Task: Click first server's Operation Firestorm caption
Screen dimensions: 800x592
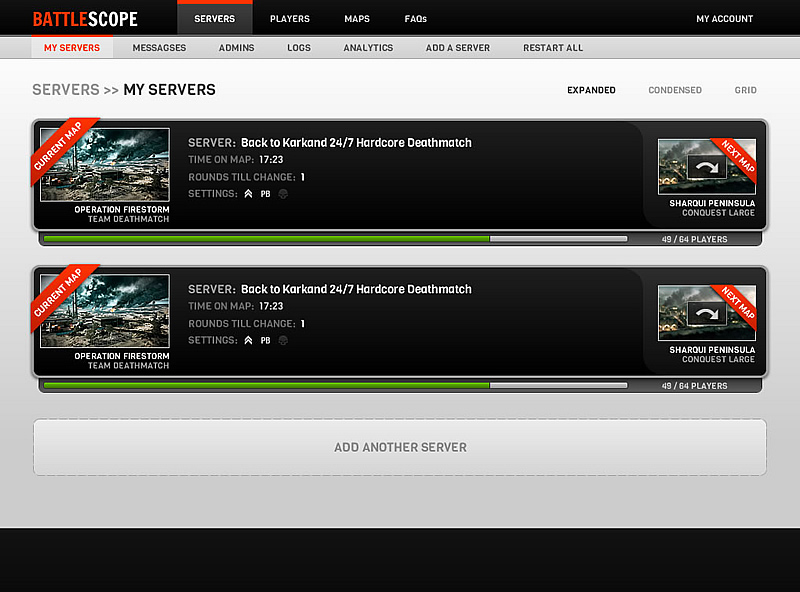Action: click(x=122, y=210)
